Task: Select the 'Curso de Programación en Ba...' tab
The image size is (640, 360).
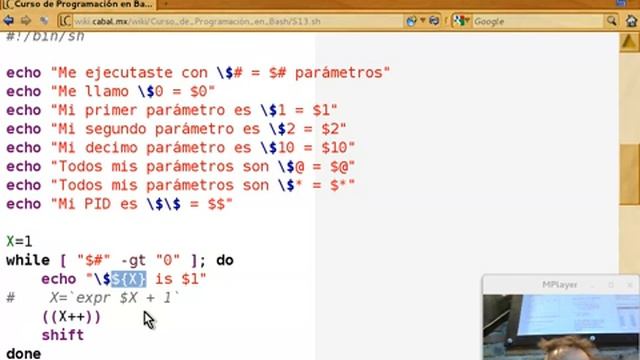Action: tap(78, 4)
